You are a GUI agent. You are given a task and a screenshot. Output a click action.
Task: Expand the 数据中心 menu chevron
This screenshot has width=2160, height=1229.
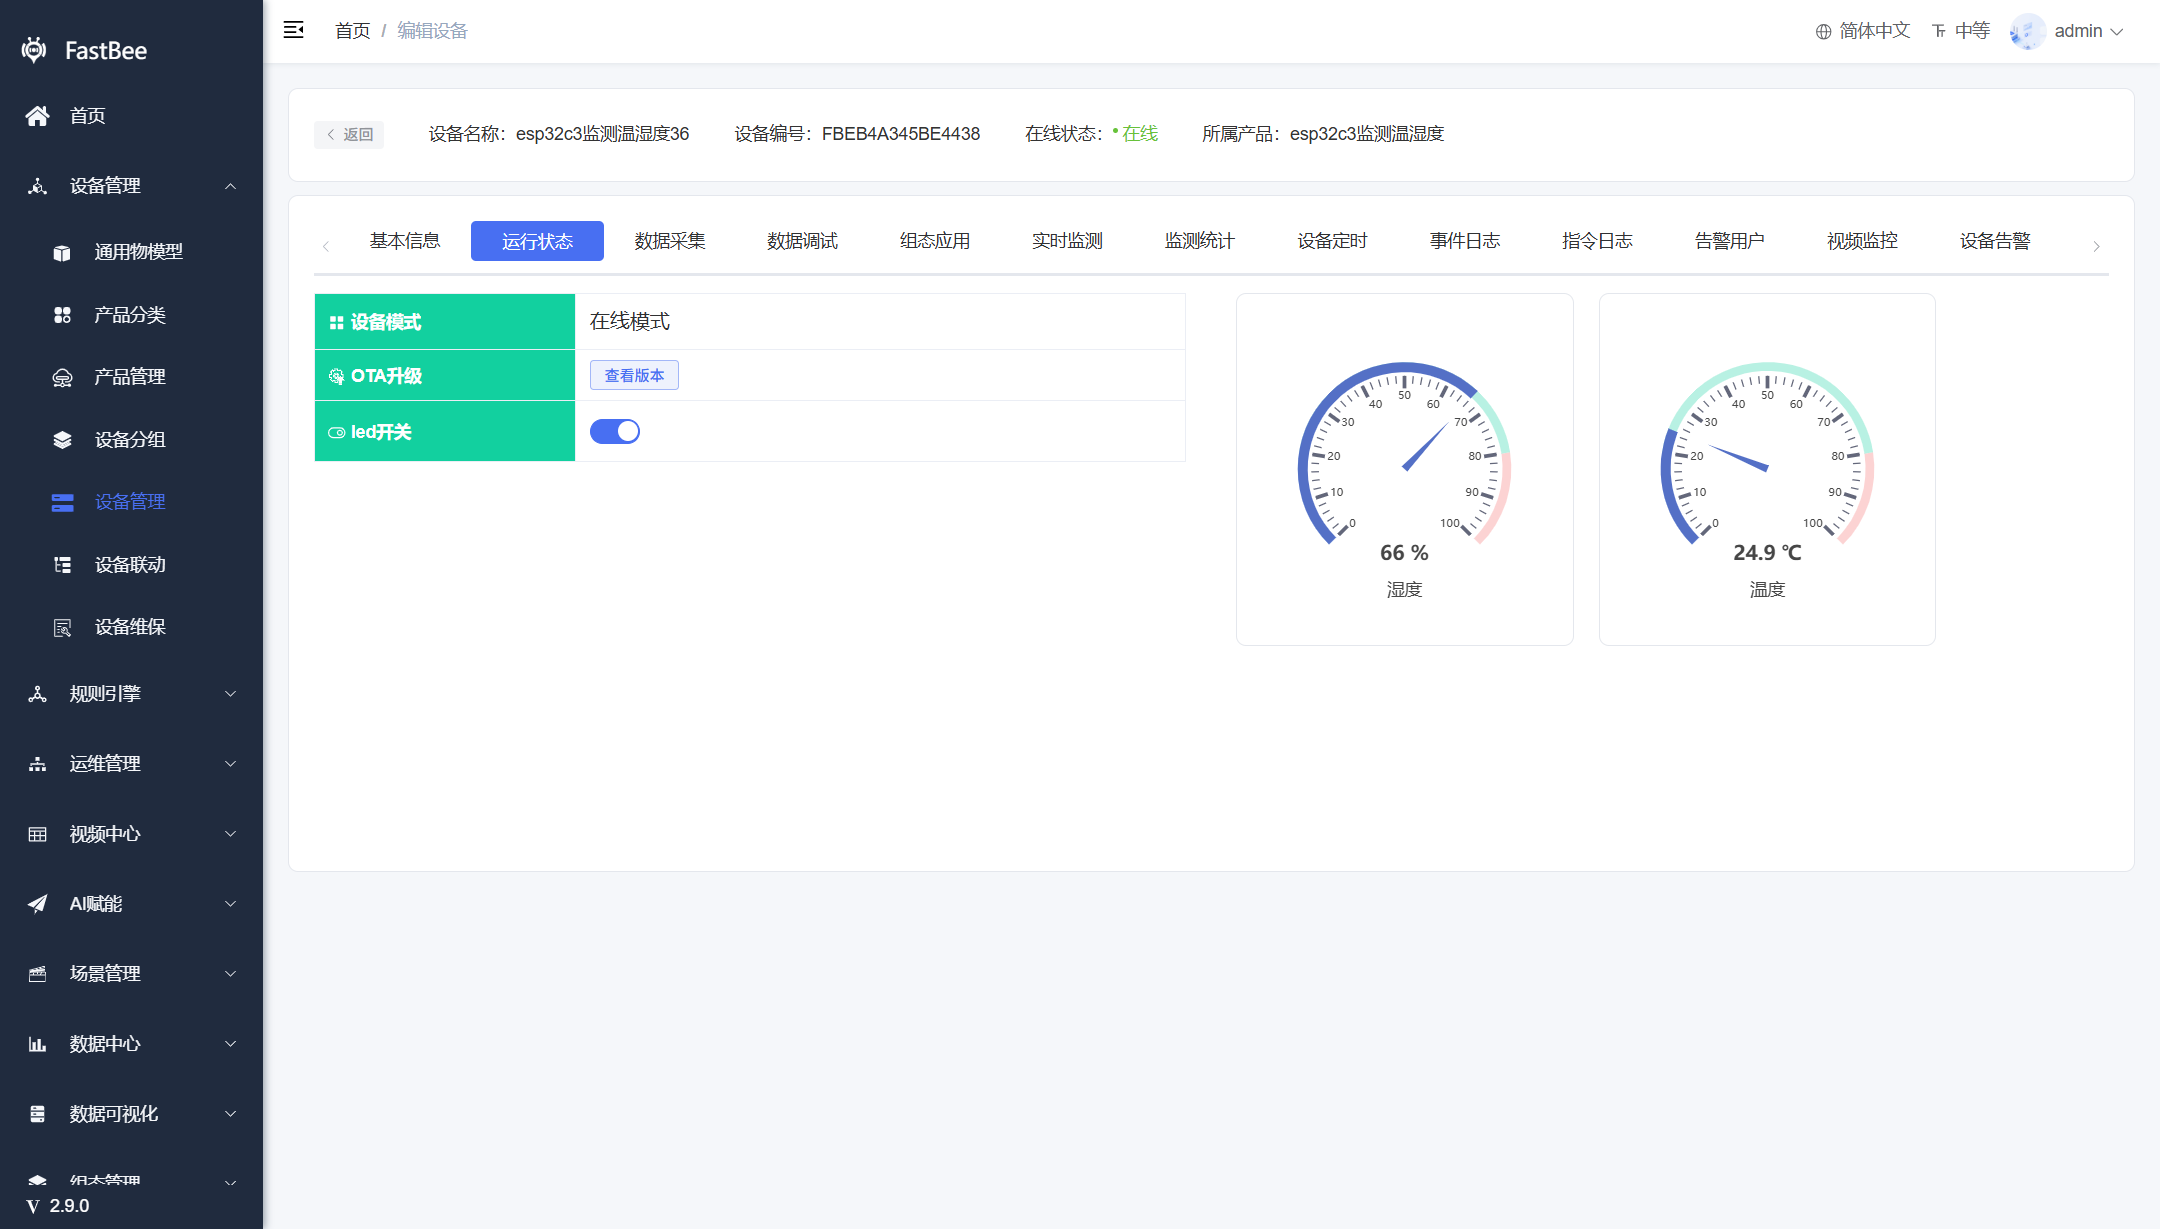(231, 1044)
